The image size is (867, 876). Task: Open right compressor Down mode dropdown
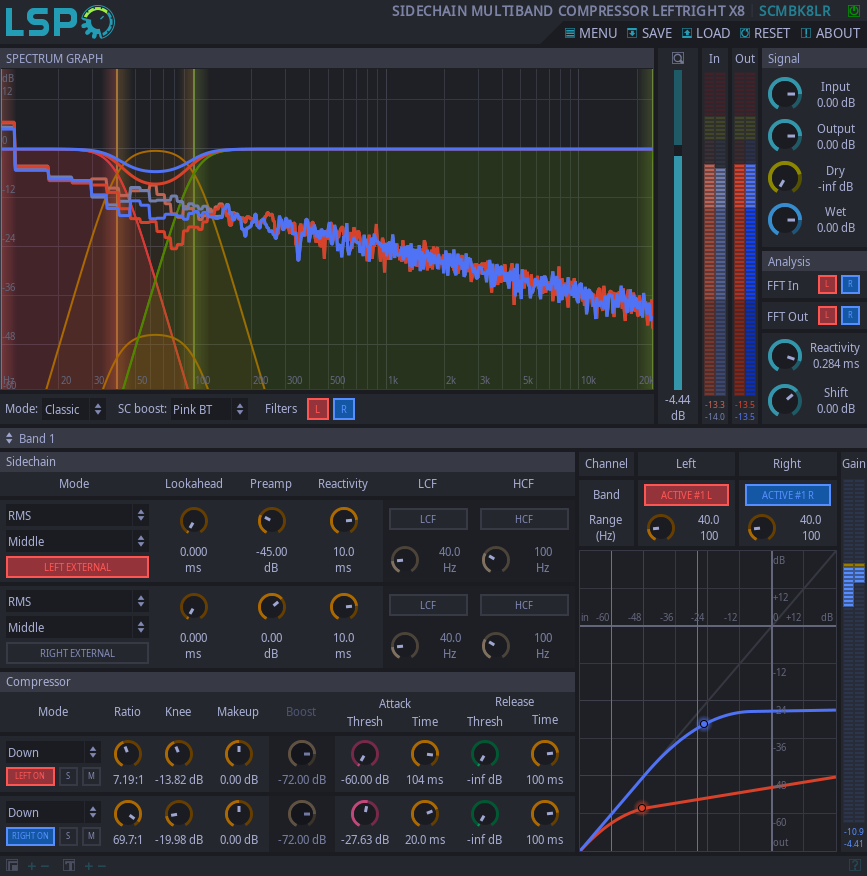(x=53, y=812)
